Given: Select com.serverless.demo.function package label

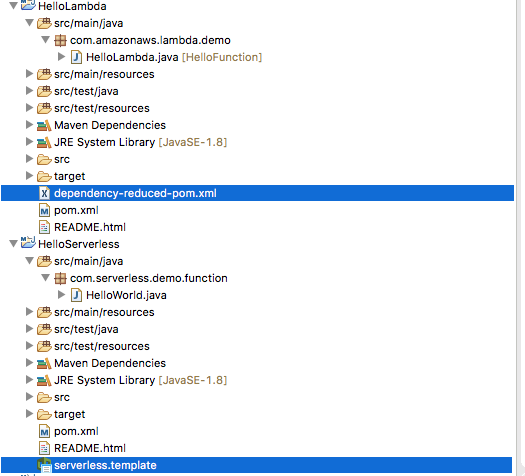Looking at the screenshot, I should (x=149, y=278).
